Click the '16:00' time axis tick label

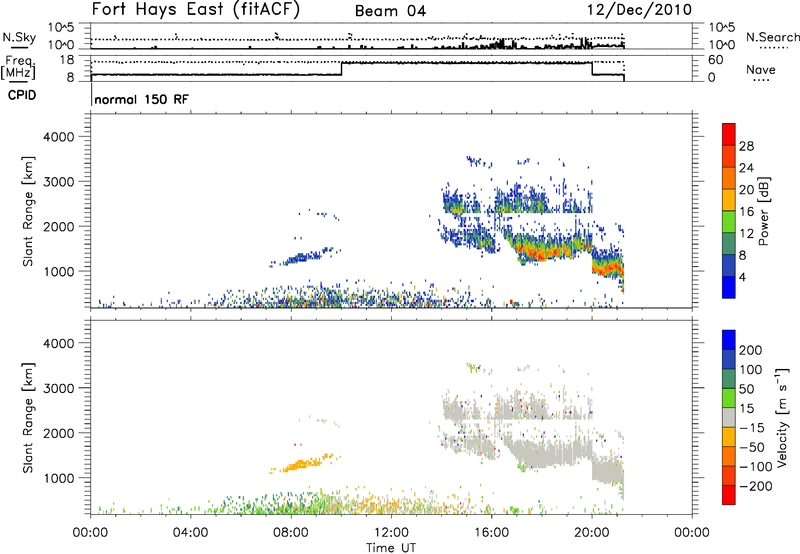click(491, 533)
